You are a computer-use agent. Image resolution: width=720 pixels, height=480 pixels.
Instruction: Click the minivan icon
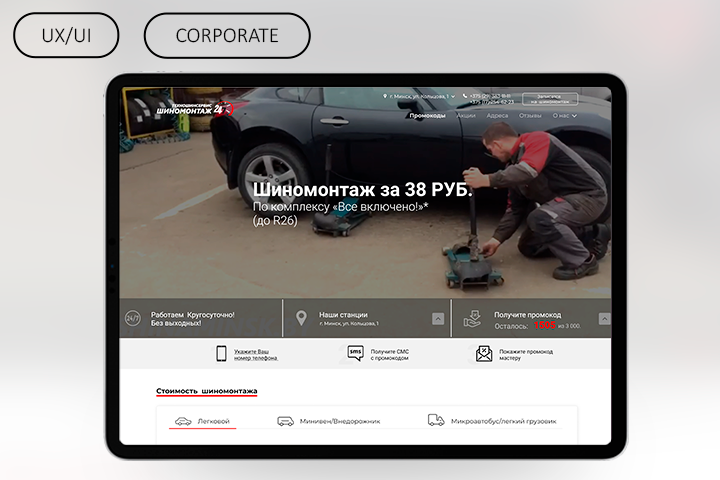pyautogui.click(x=285, y=421)
